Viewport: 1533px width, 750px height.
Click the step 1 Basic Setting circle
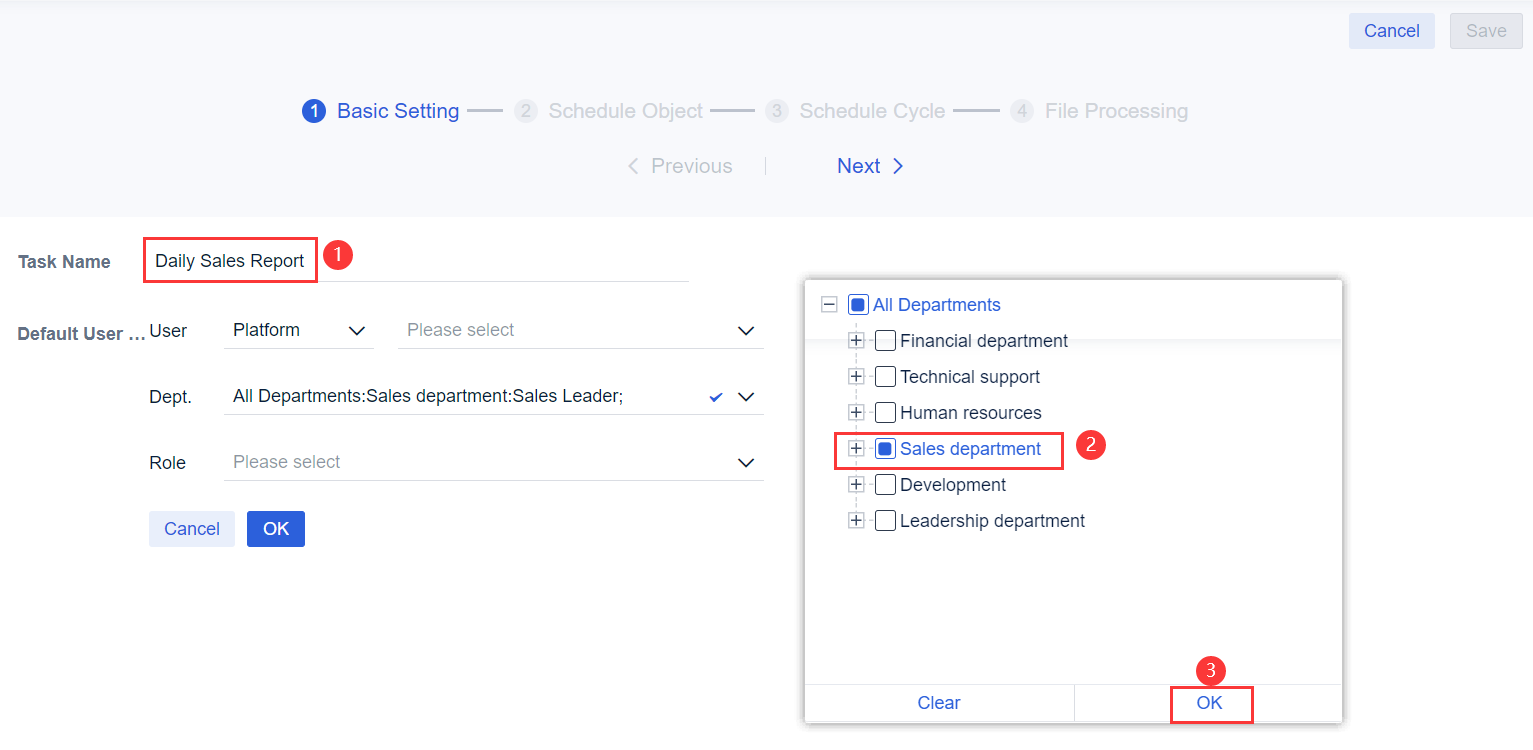pos(313,111)
